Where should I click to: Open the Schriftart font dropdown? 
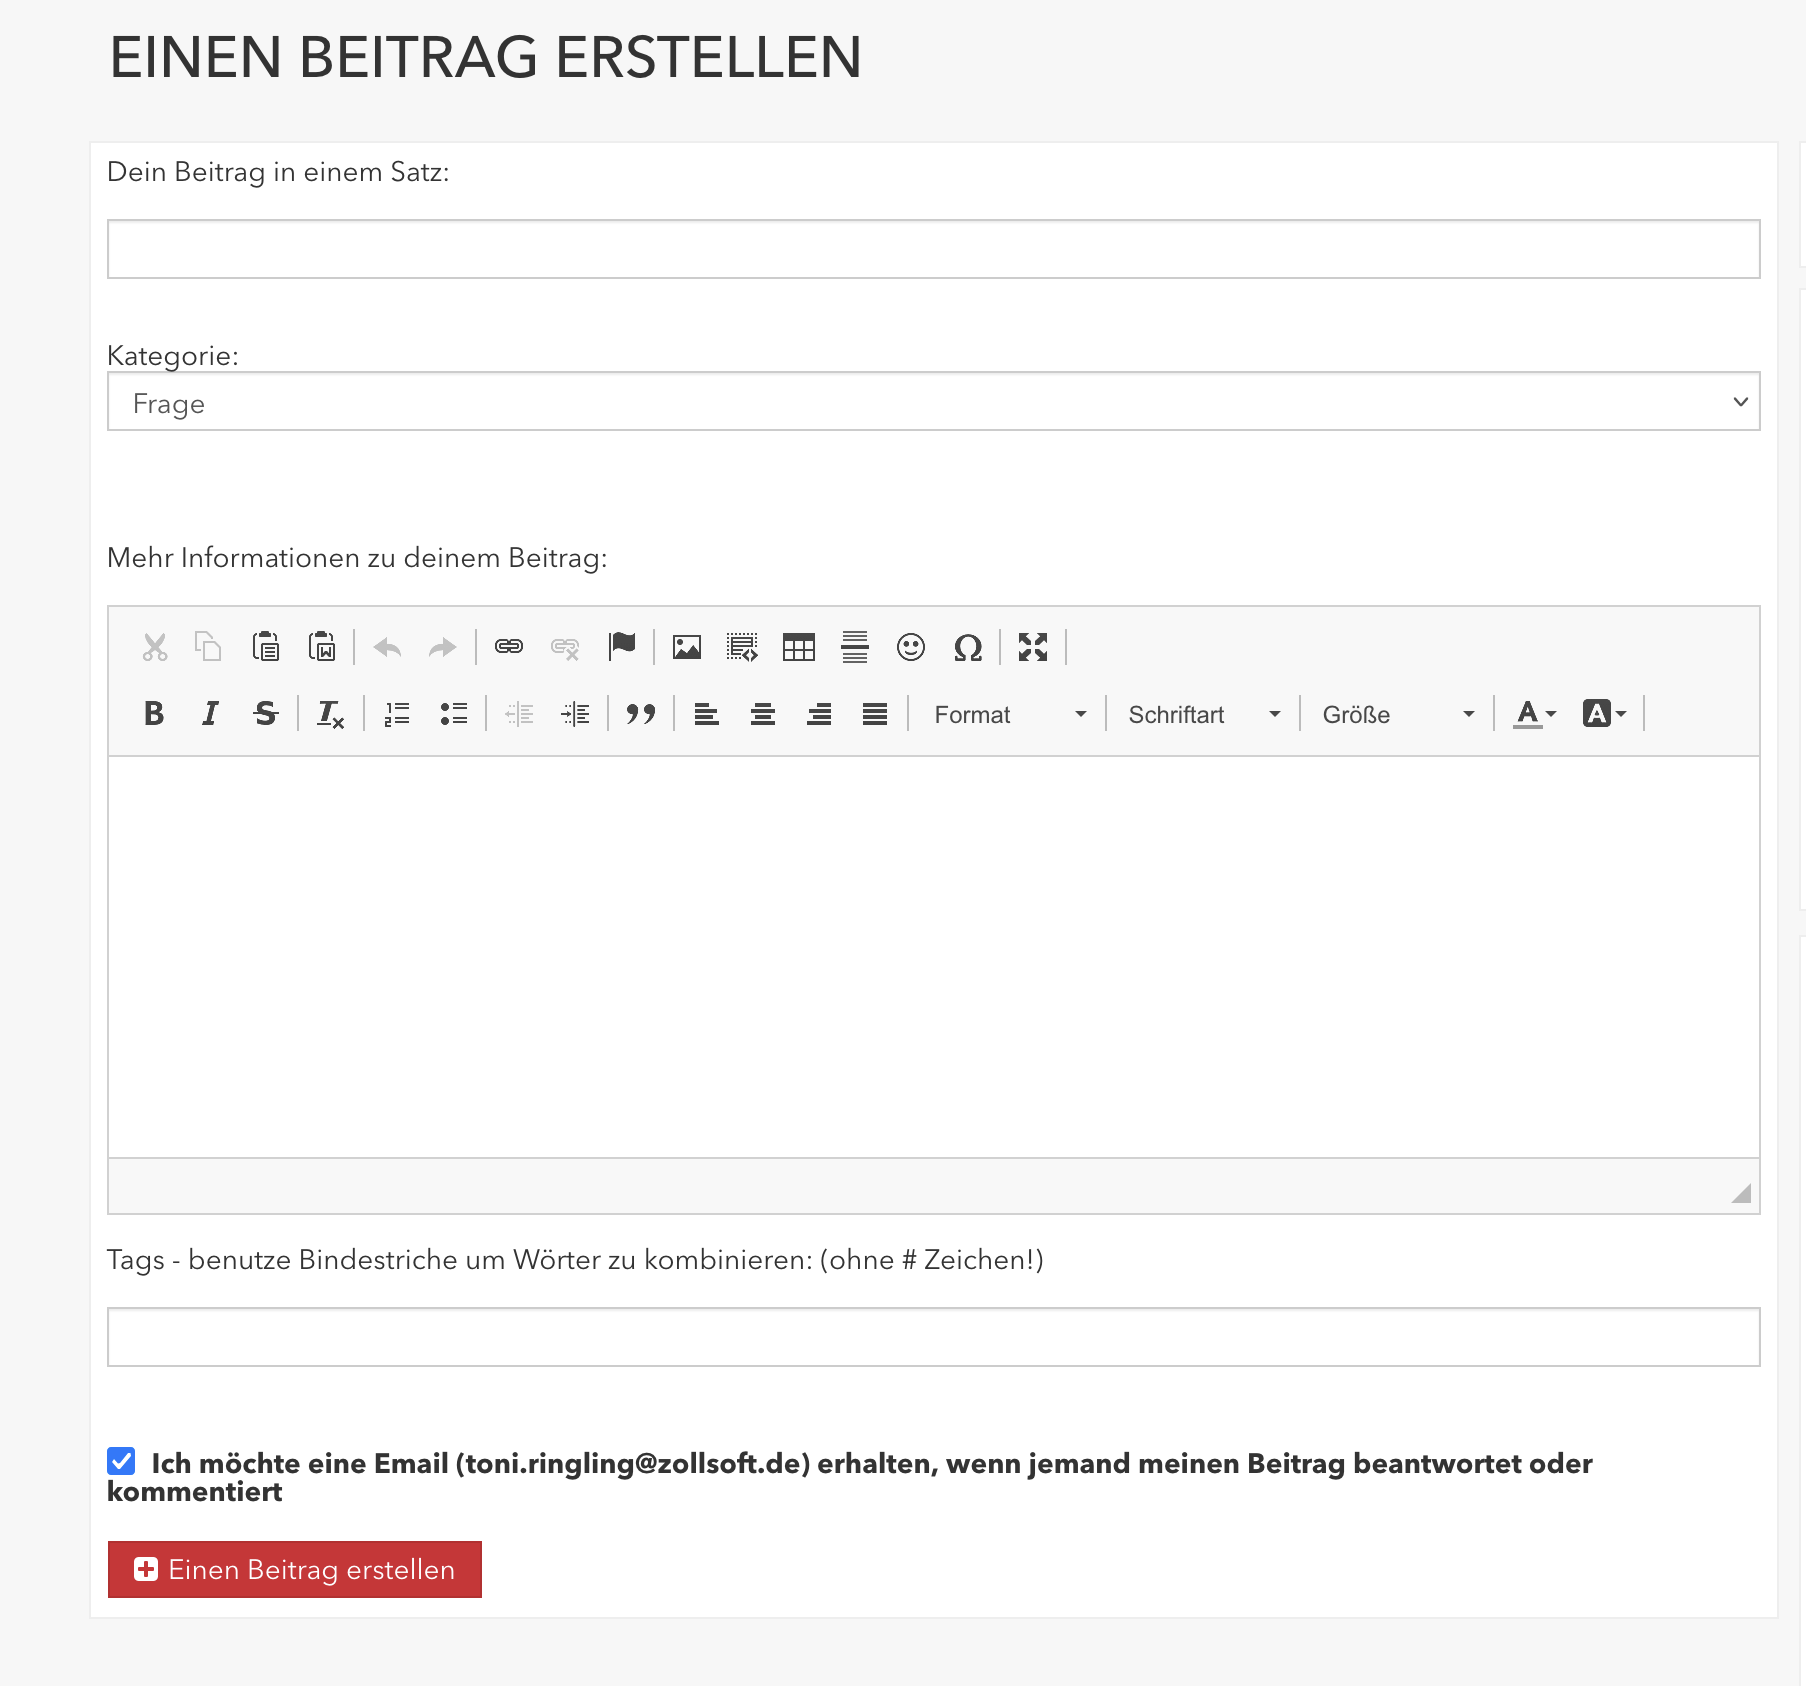click(x=1204, y=714)
